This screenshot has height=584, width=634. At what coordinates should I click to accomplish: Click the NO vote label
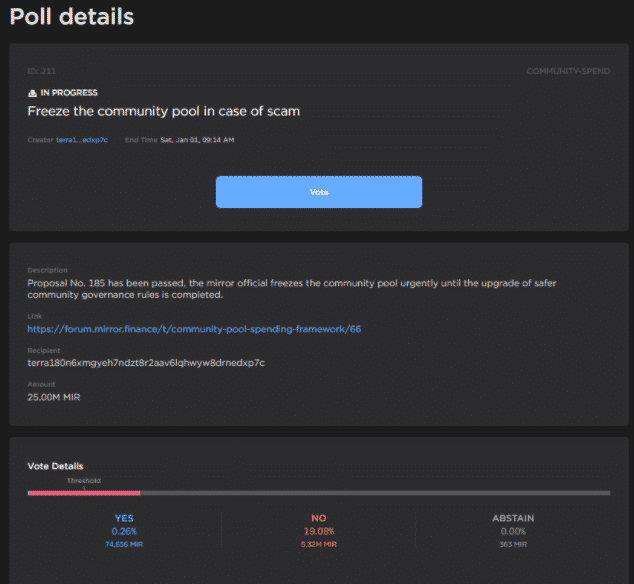click(x=319, y=518)
